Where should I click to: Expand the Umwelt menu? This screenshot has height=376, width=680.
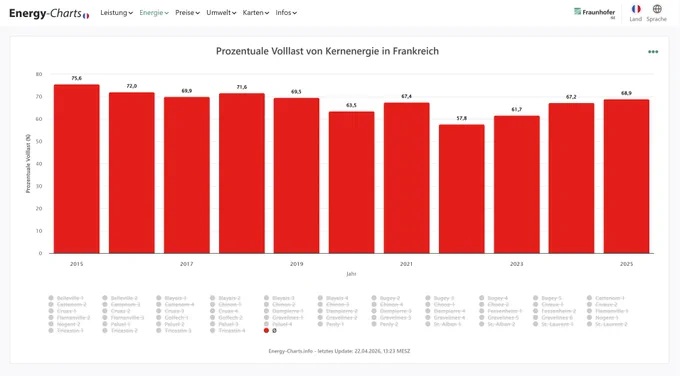click(221, 13)
